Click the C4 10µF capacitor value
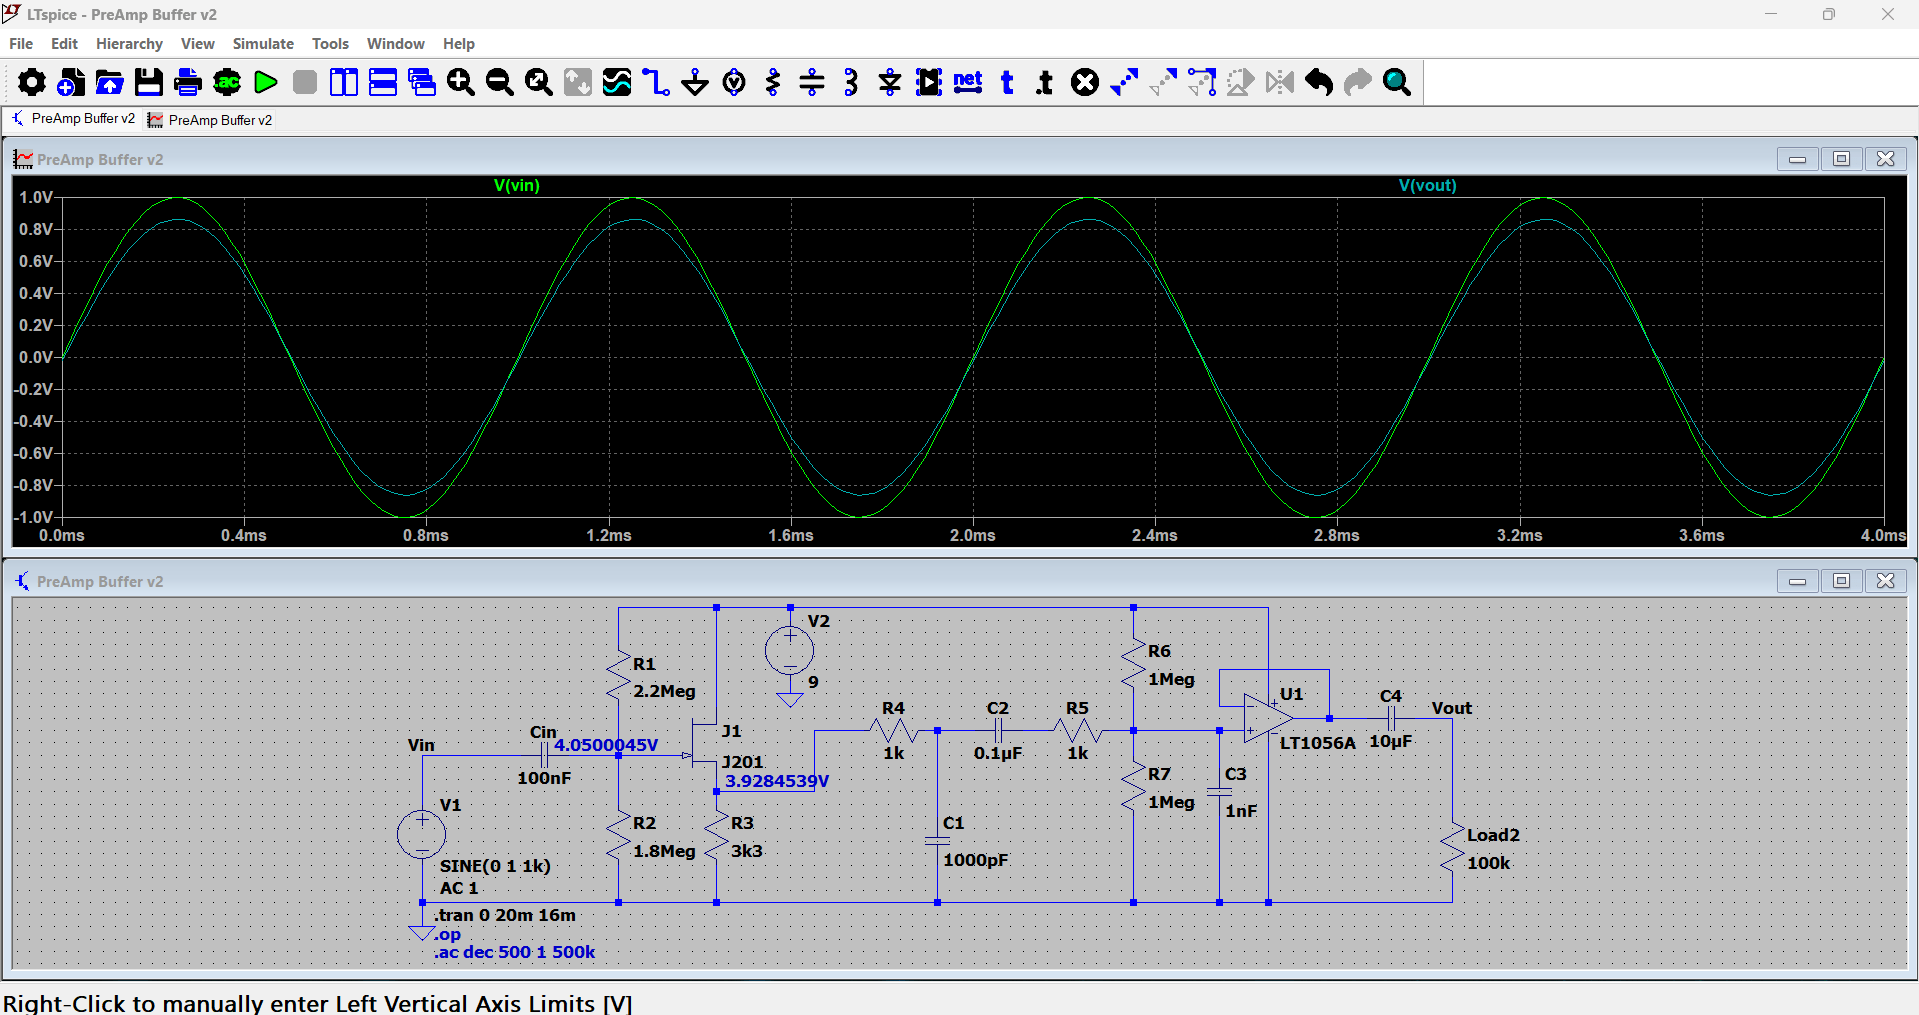1919x1015 pixels. (x=1390, y=741)
